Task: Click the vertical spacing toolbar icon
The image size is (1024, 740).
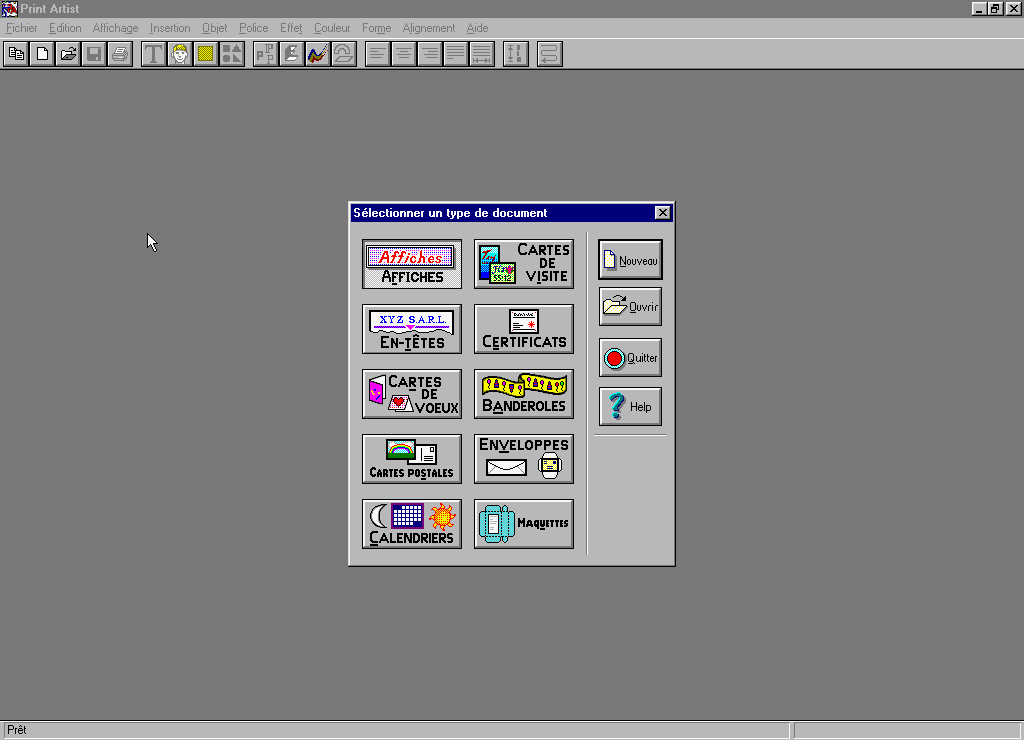Action: tap(516, 54)
